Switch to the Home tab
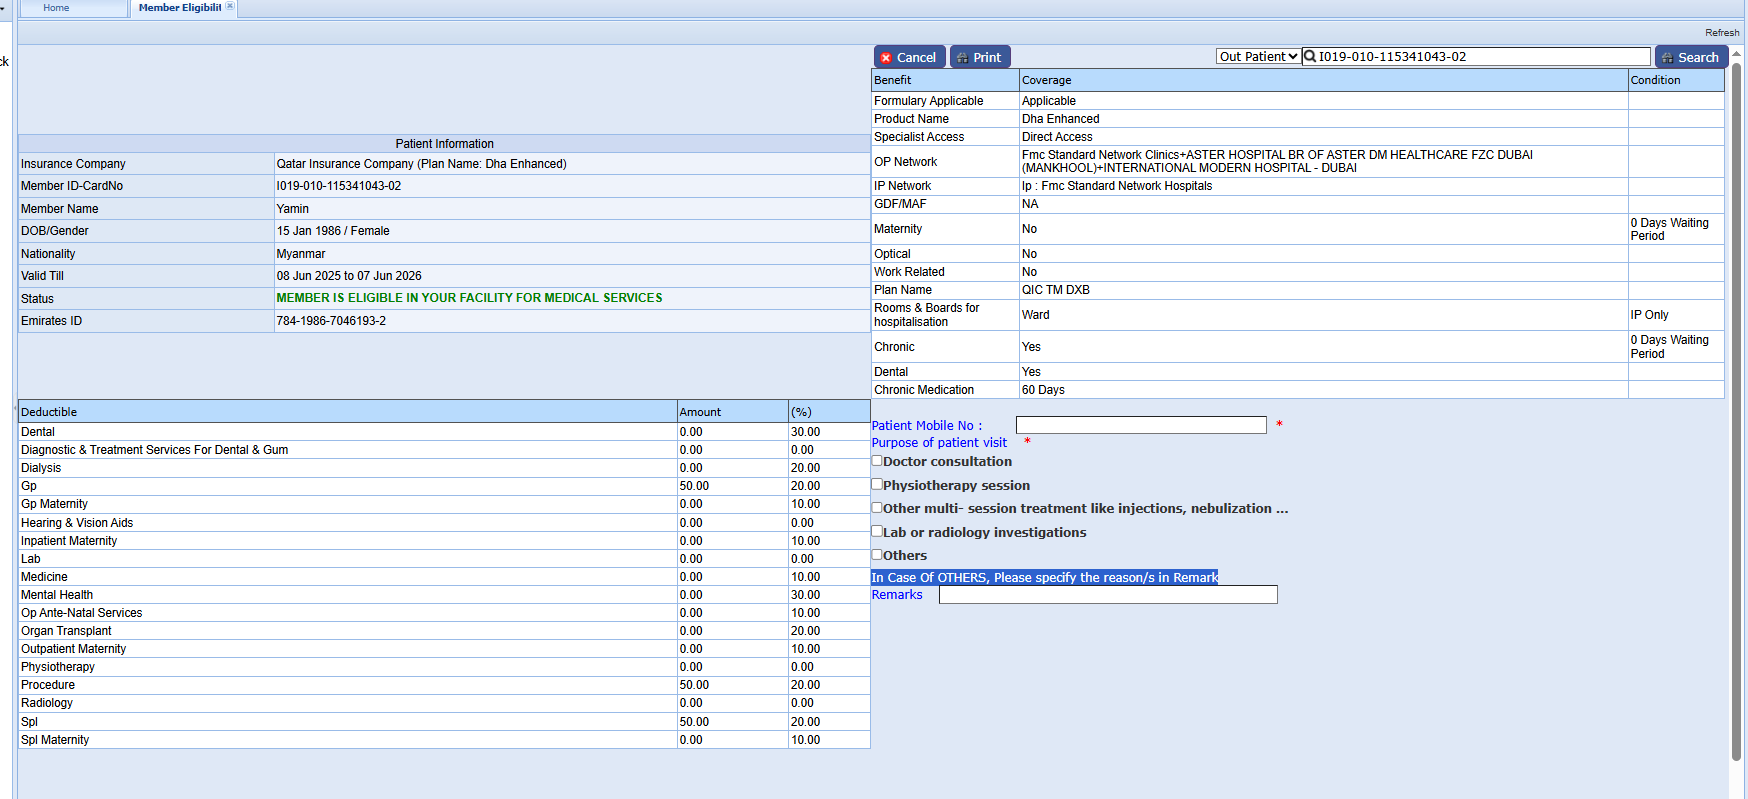Viewport: 1748px width, 799px height. tap(56, 8)
